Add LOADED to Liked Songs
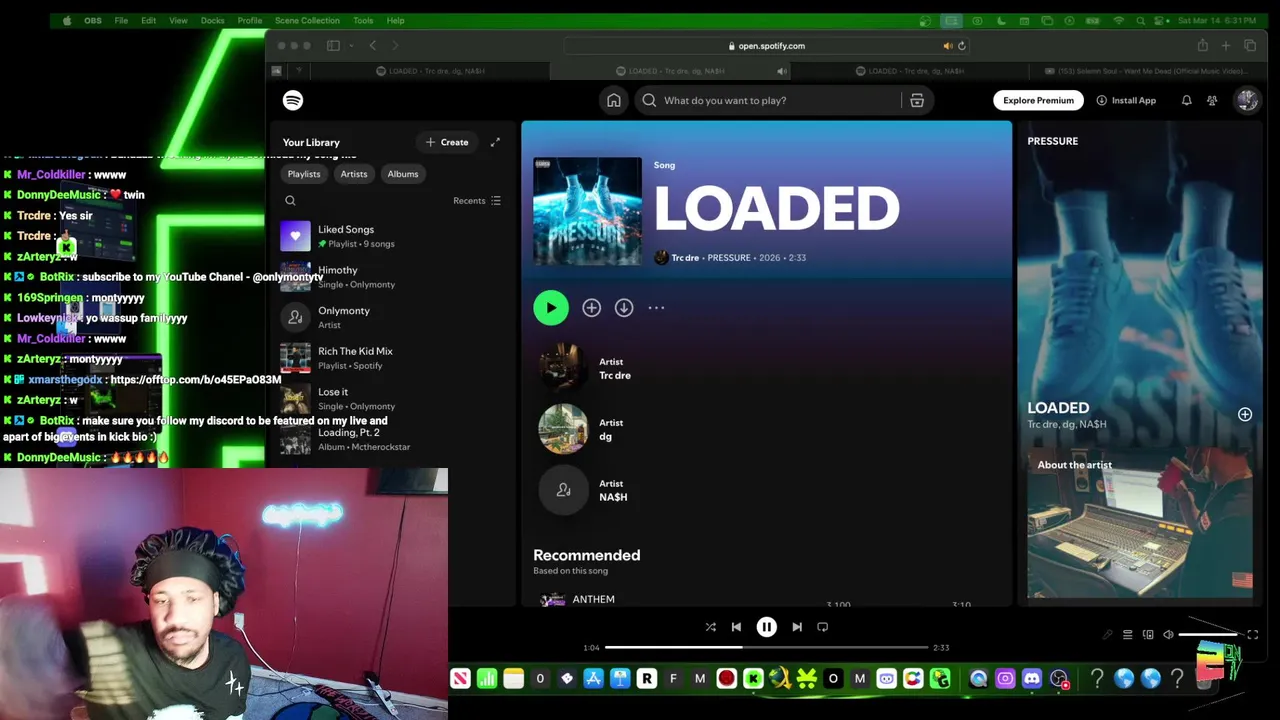 tap(592, 308)
